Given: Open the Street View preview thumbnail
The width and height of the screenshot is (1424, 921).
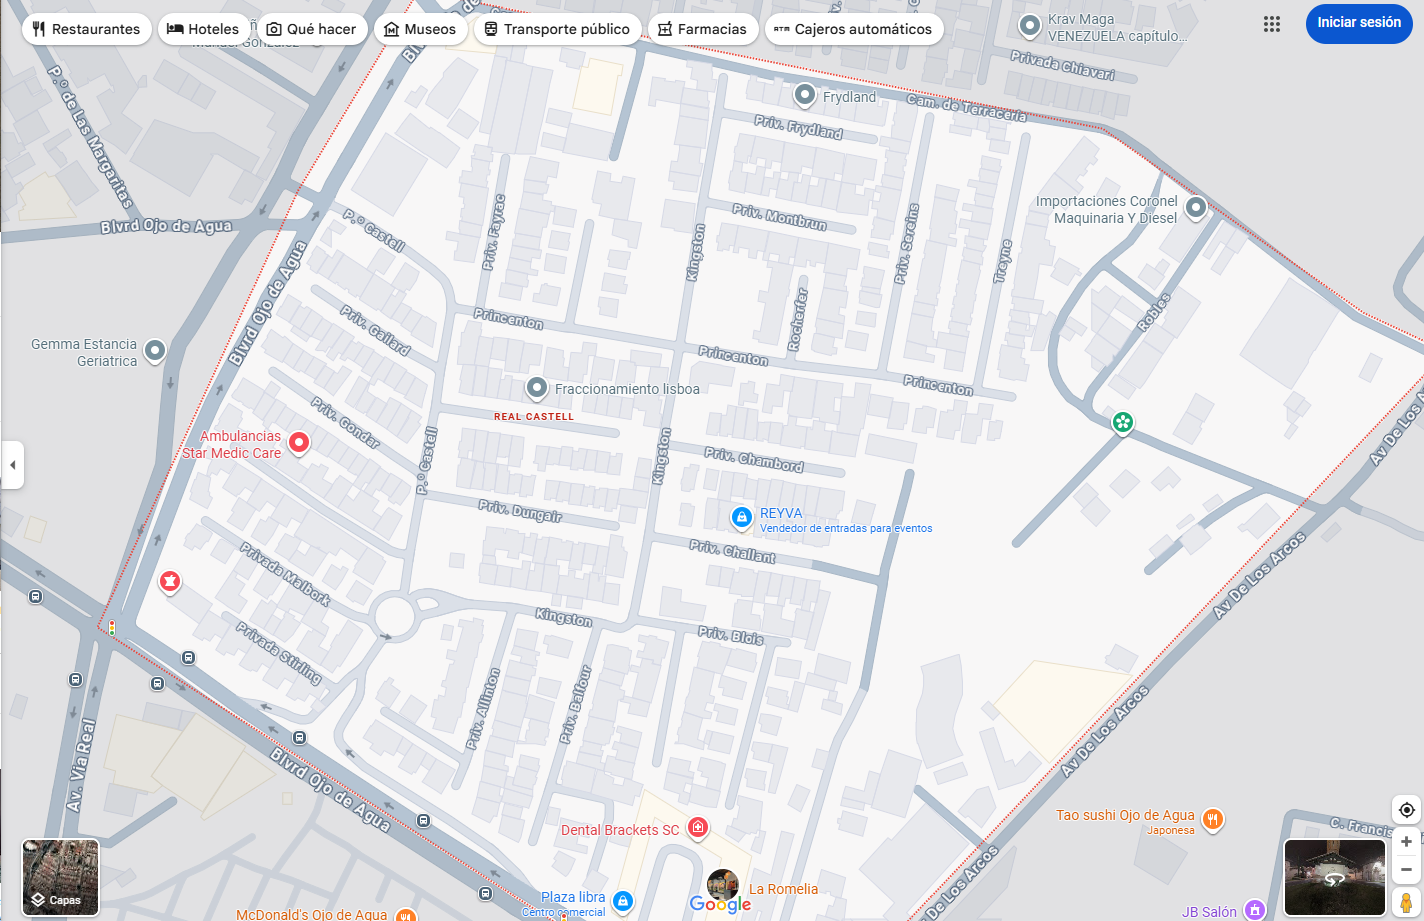Looking at the screenshot, I should coord(1334,877).
